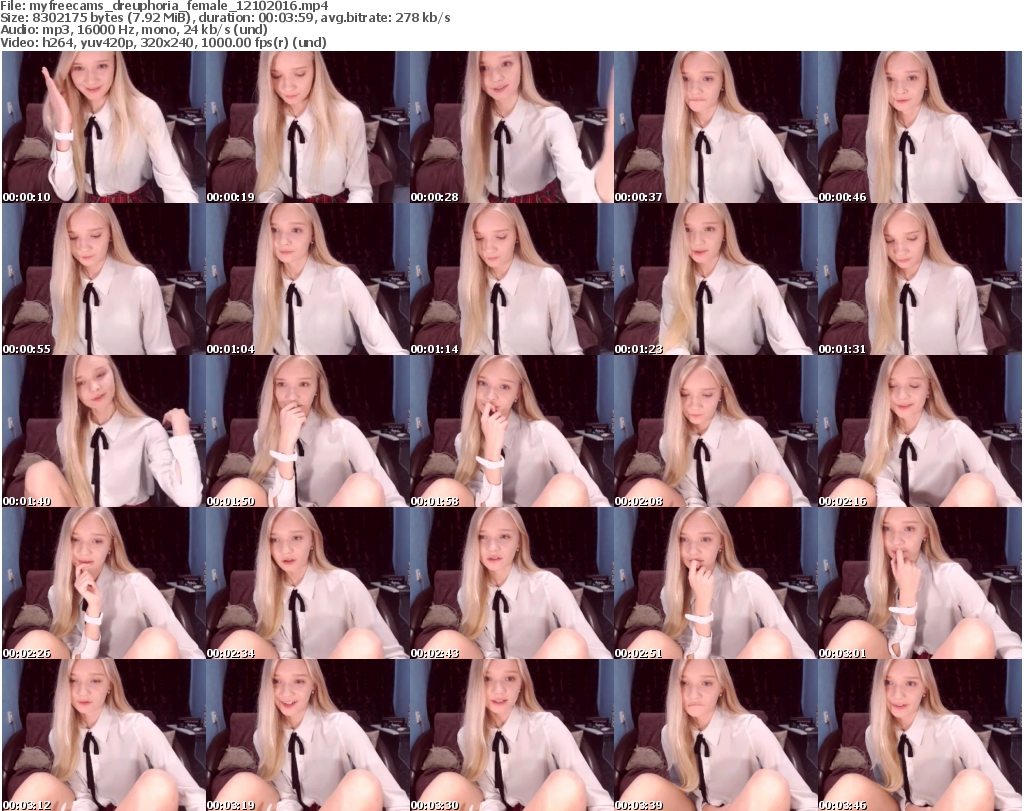This screenshot has height=811, width=1024.
Task: Open the last frame at 00:03:46
Action: click(x=918, y=735)
